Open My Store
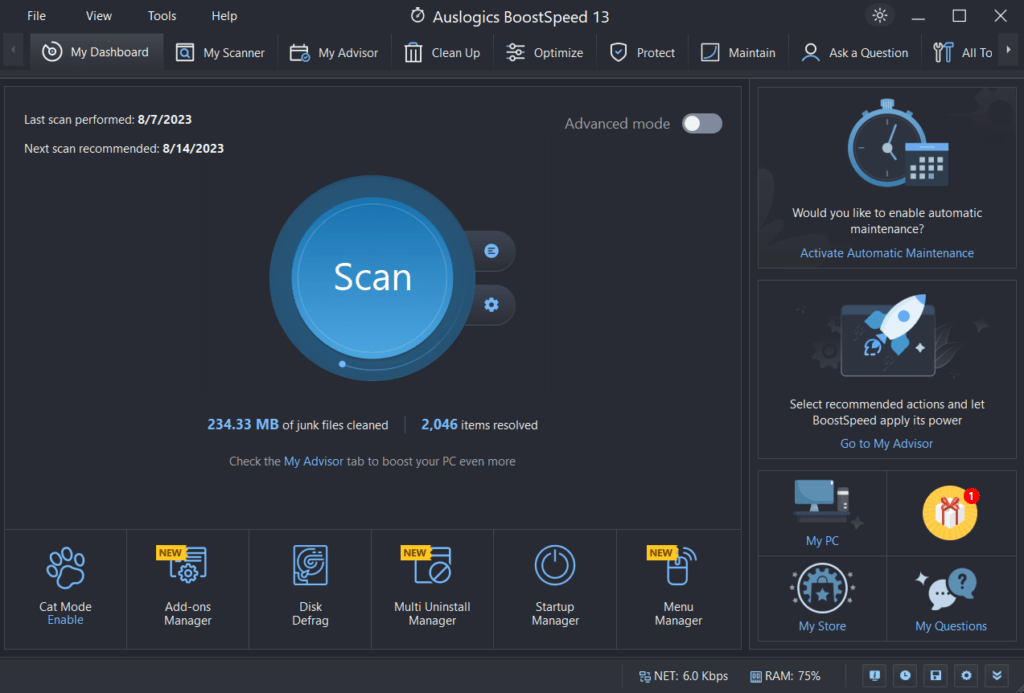 [821, 598]
